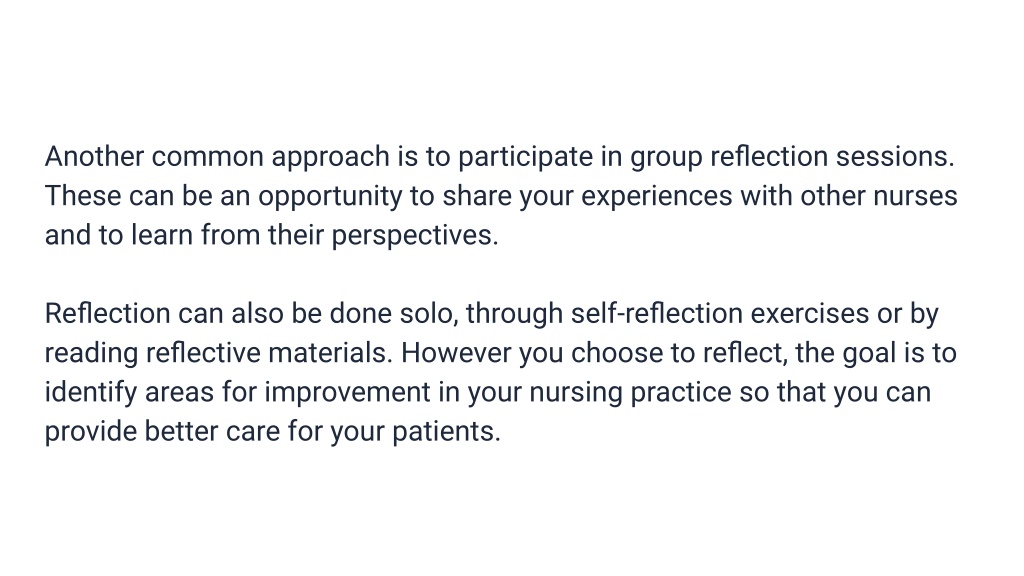
Task: Click the capitalized word "Reflection"
Action: [x=108, y=313]
